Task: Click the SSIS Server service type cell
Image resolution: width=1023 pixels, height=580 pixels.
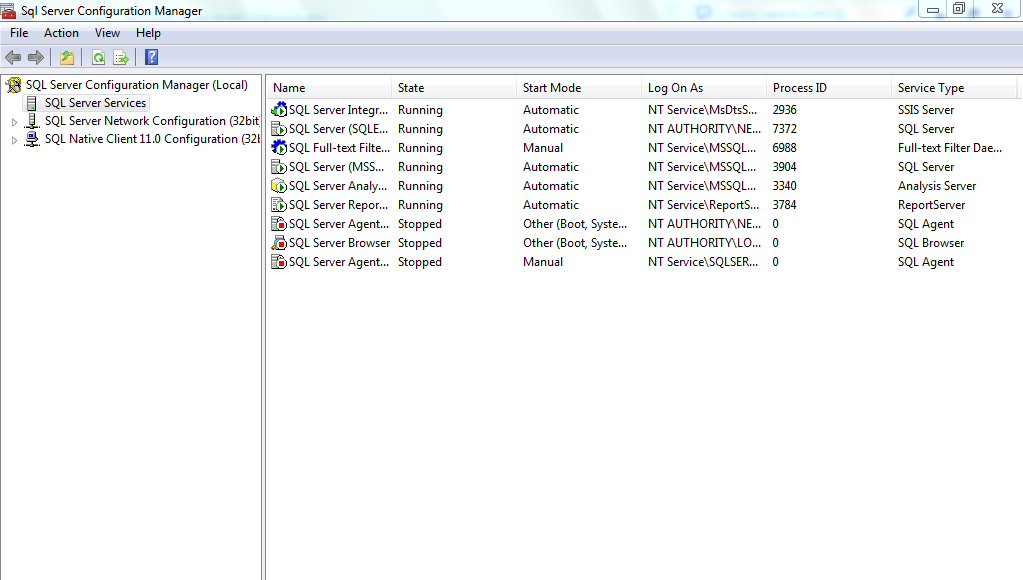Action: [x=926, y=110]
